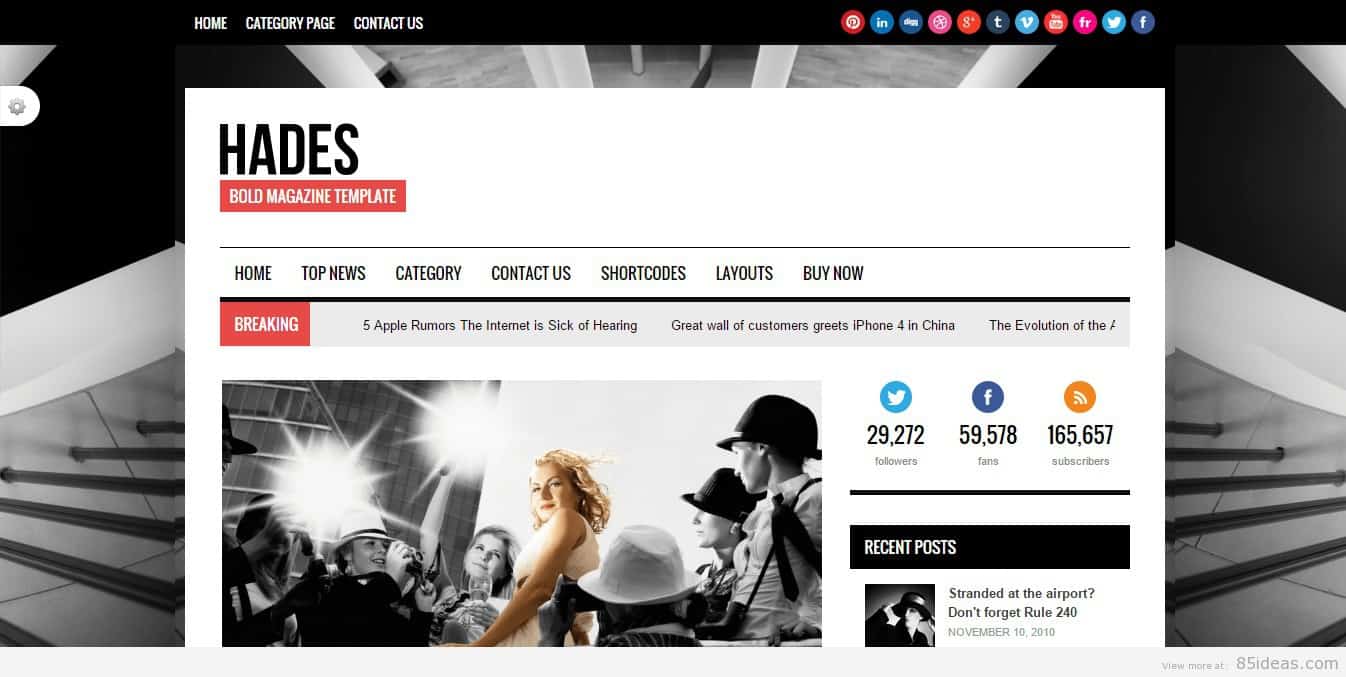
Task: Open the Layouts menu item
Action: click(744, 273)
